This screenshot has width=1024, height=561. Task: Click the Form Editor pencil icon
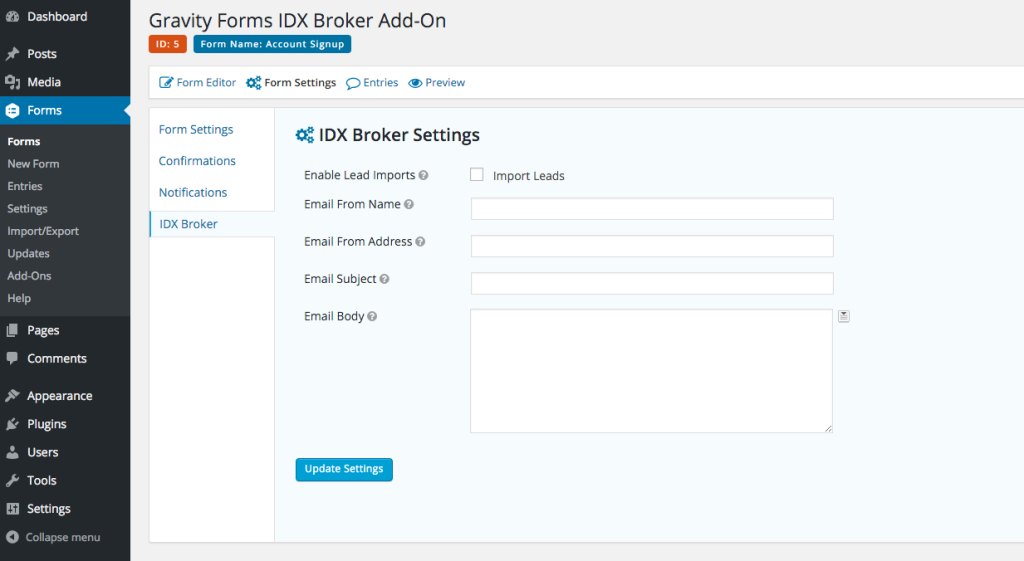[166, 83]
